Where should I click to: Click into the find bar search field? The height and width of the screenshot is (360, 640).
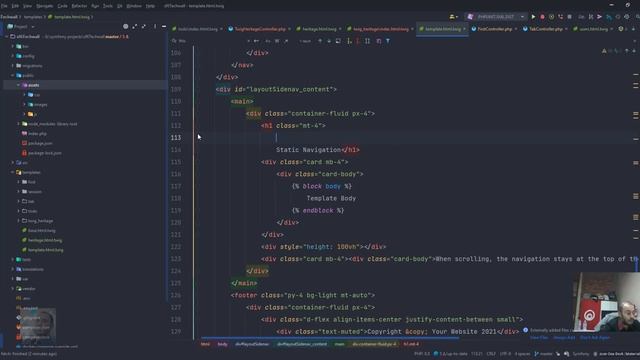[212, 41]
